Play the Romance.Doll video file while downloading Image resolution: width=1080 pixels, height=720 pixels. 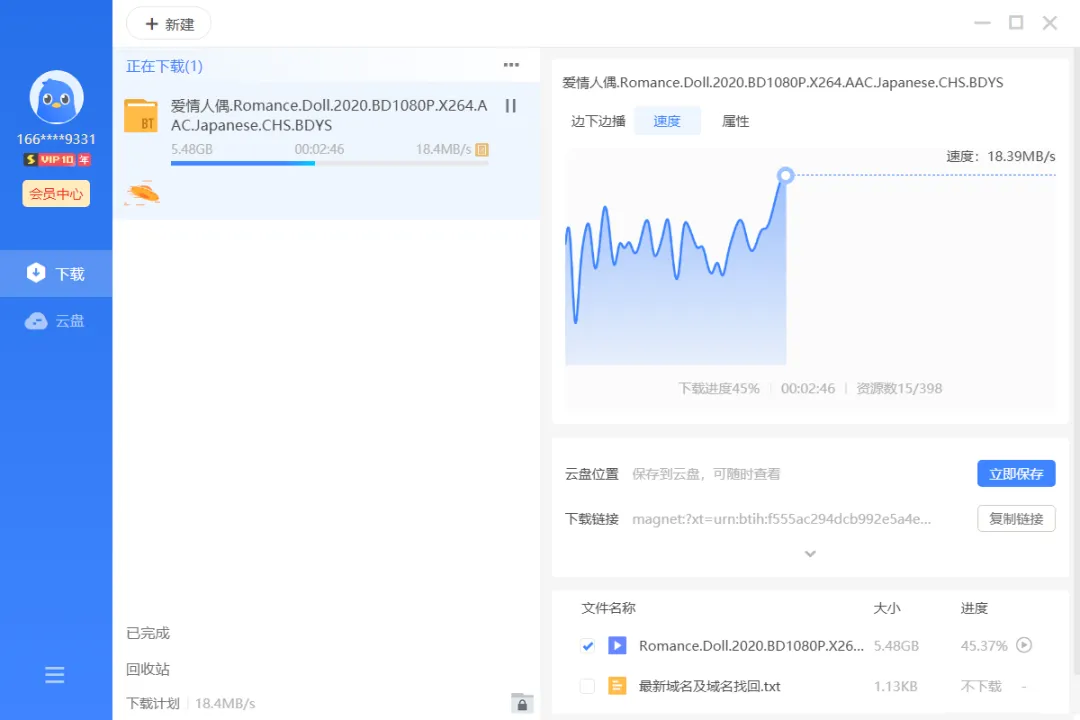tap(1024, 646)
